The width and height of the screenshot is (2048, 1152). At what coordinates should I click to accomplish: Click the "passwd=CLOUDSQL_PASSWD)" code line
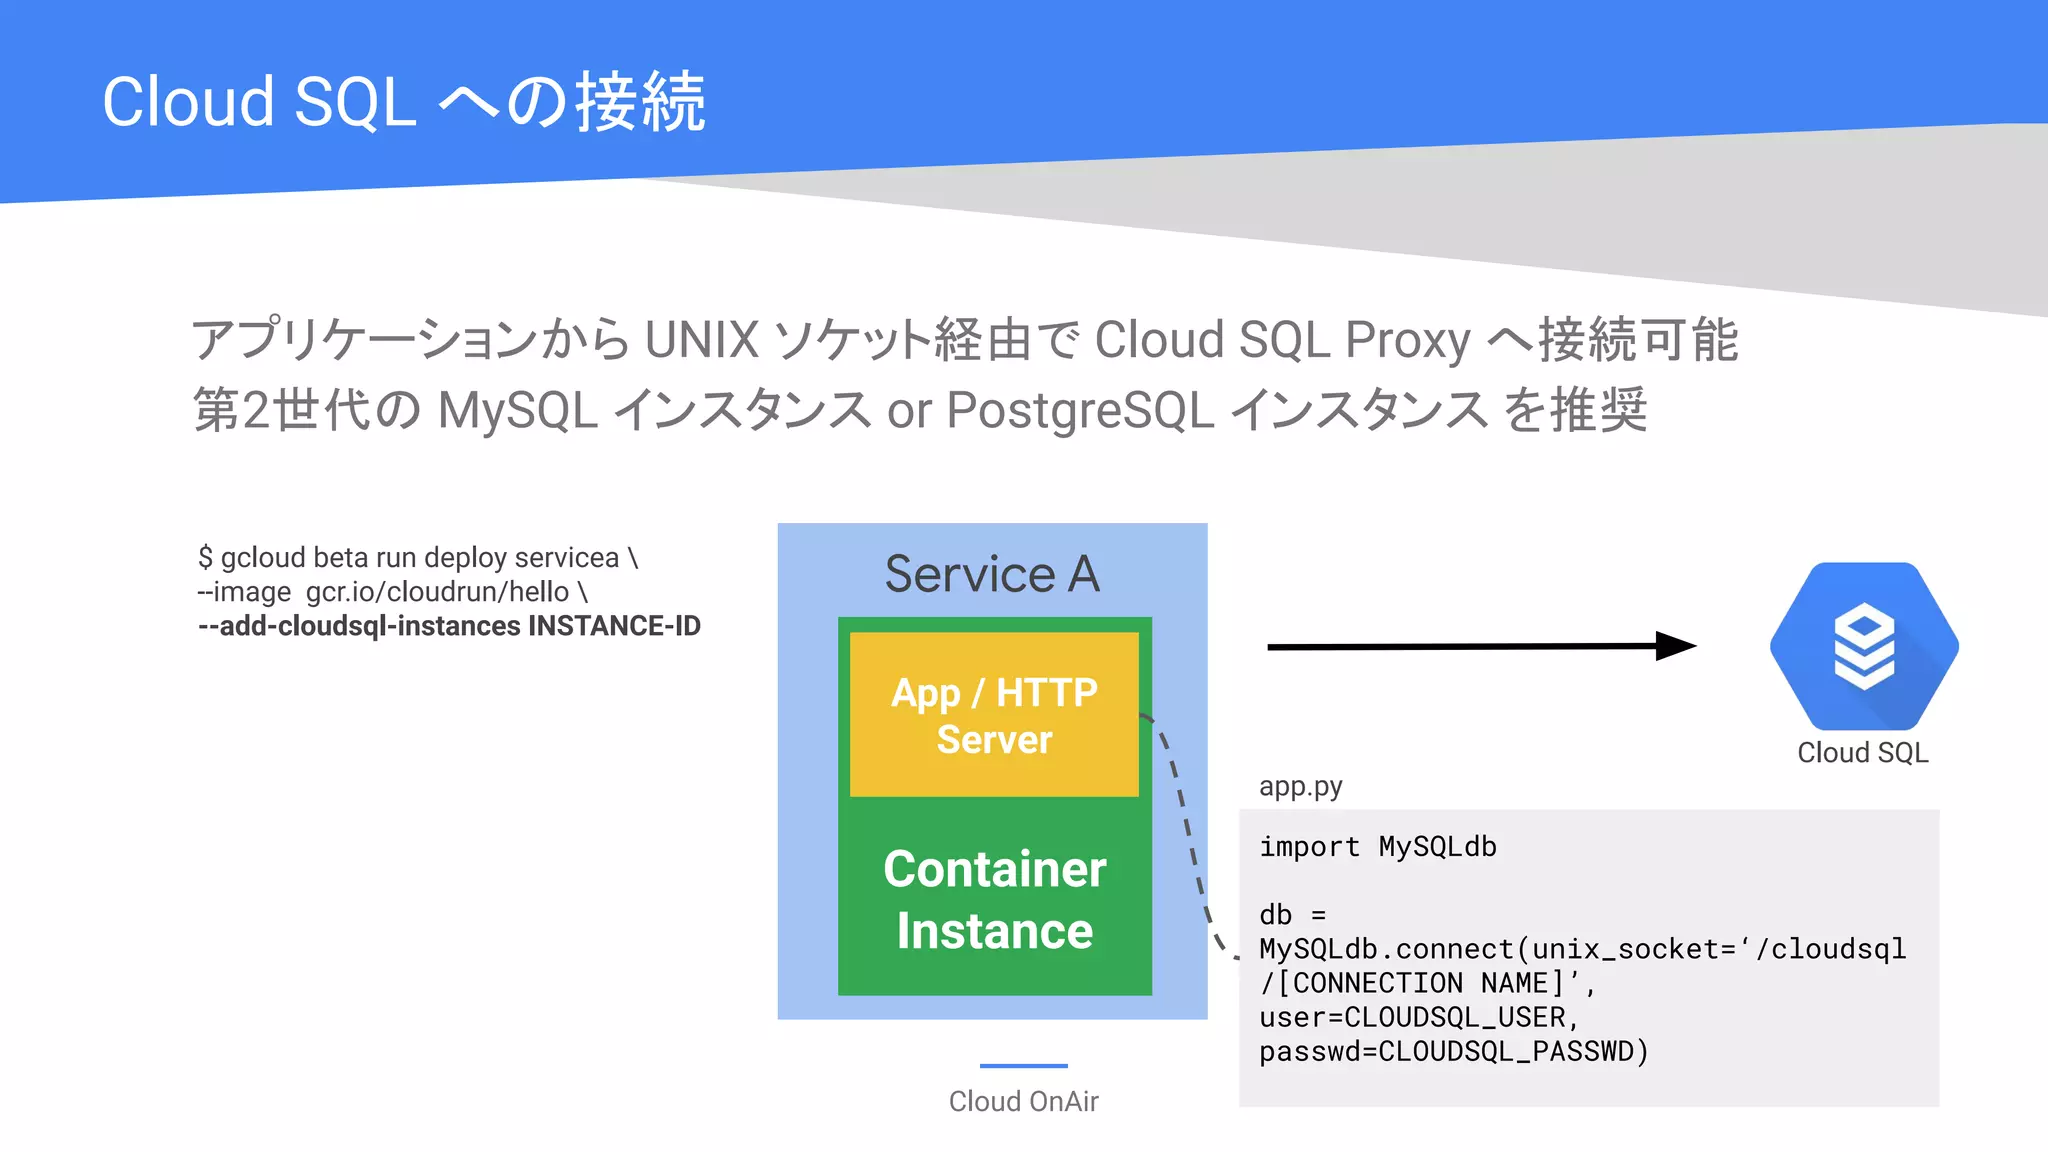pyautogui.click(x=1454, y=1051)
